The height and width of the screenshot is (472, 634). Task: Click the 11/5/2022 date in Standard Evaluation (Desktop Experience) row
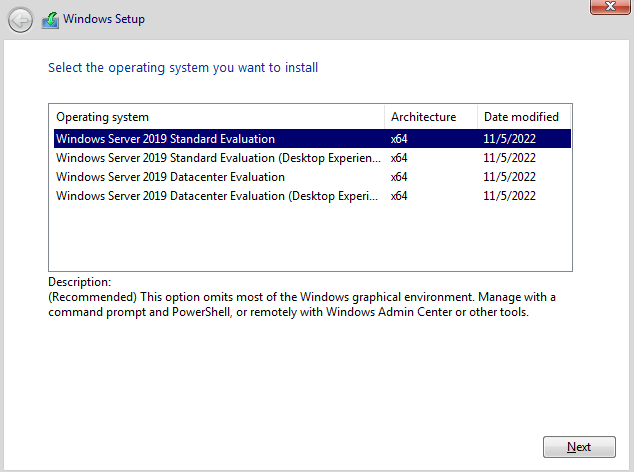[509, 158]
